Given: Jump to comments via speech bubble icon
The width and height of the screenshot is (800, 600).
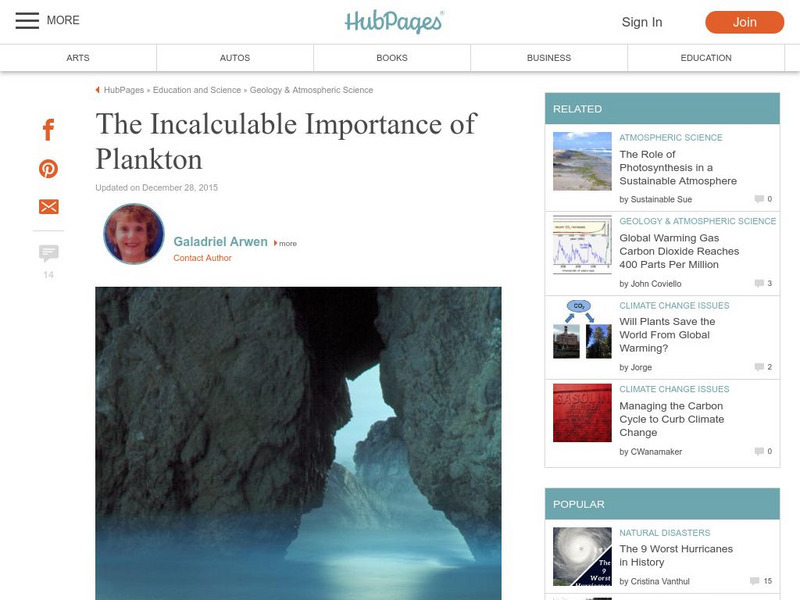Looking at the screenshot, I should click(x=48, y=253).
